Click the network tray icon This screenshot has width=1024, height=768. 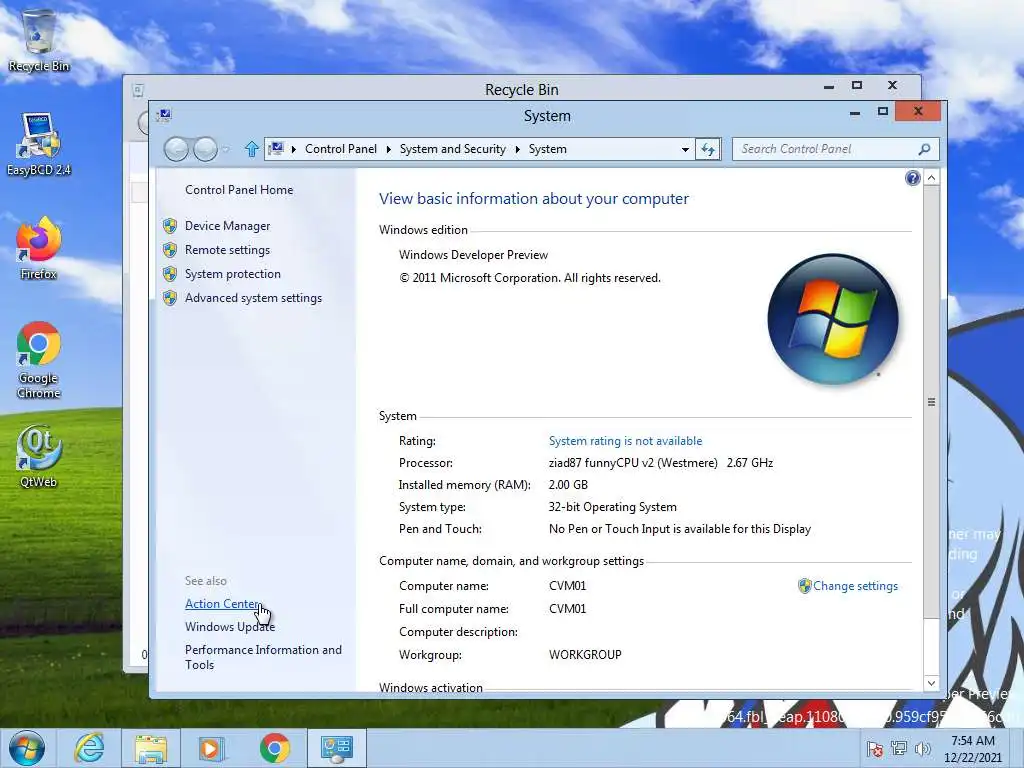pos(899,749)
